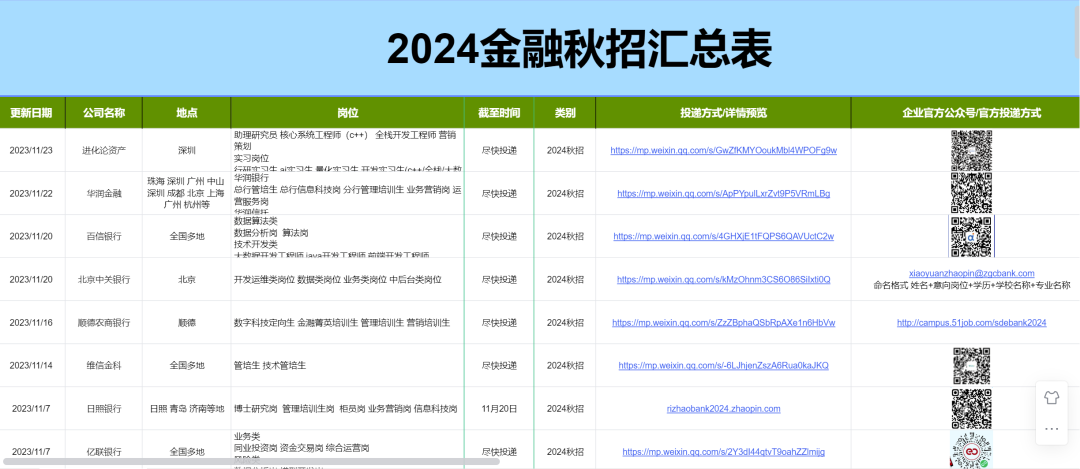
Task: Select the 百信银行 company cell
Action: [x=104, y=236]
